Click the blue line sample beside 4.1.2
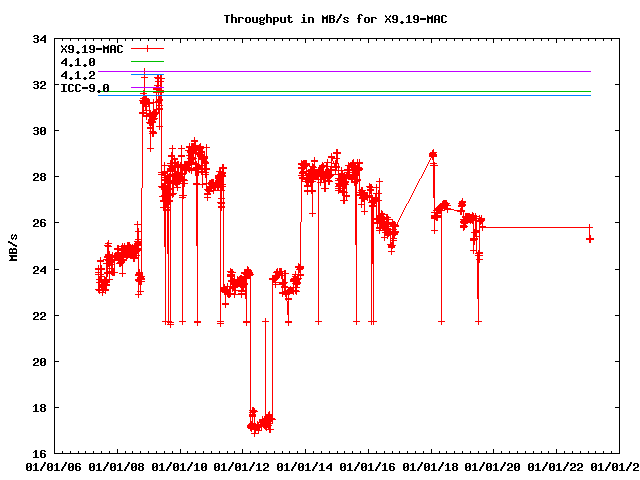The image size is (640, 480). 146,75
